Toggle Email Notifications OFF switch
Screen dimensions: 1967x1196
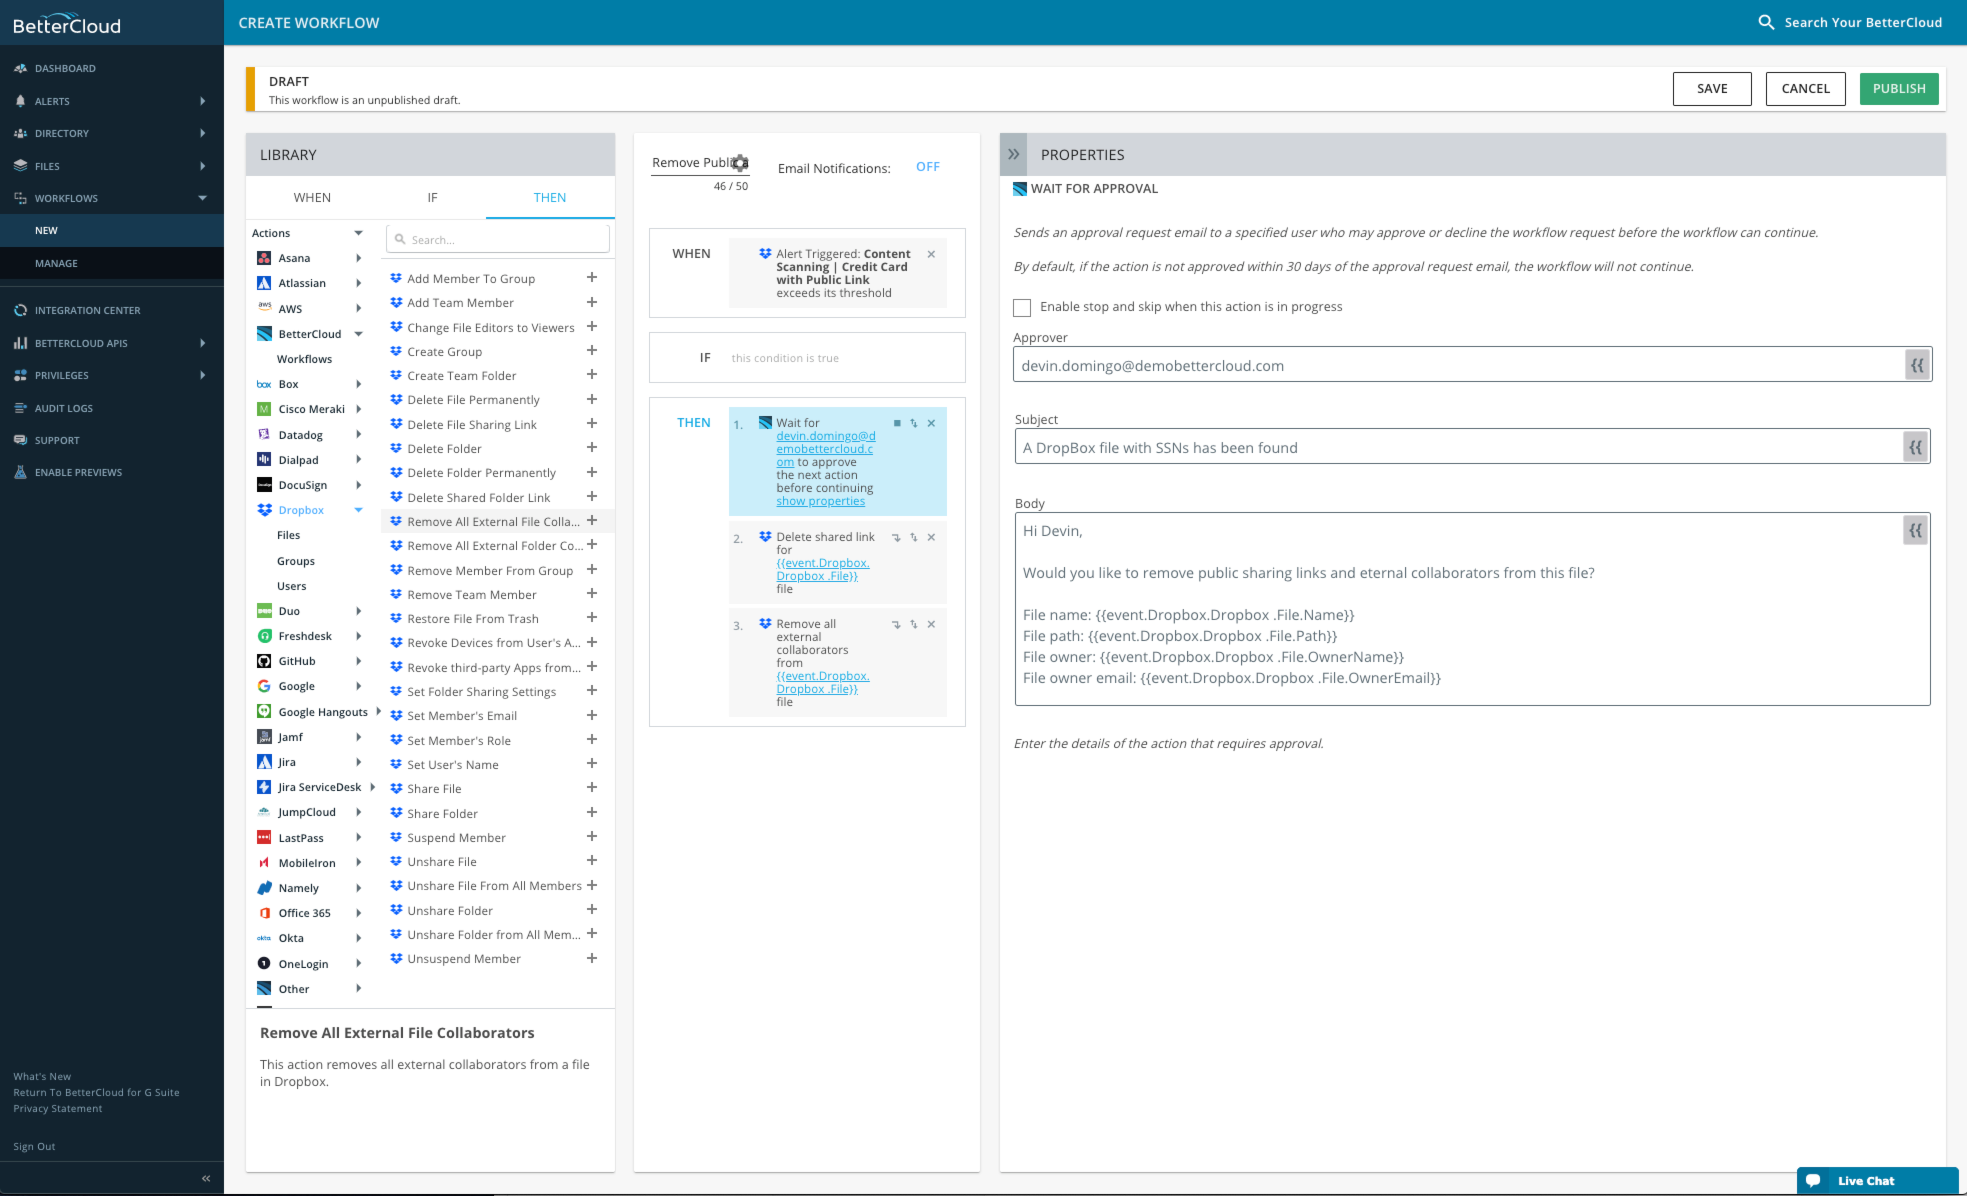point(928,167)
